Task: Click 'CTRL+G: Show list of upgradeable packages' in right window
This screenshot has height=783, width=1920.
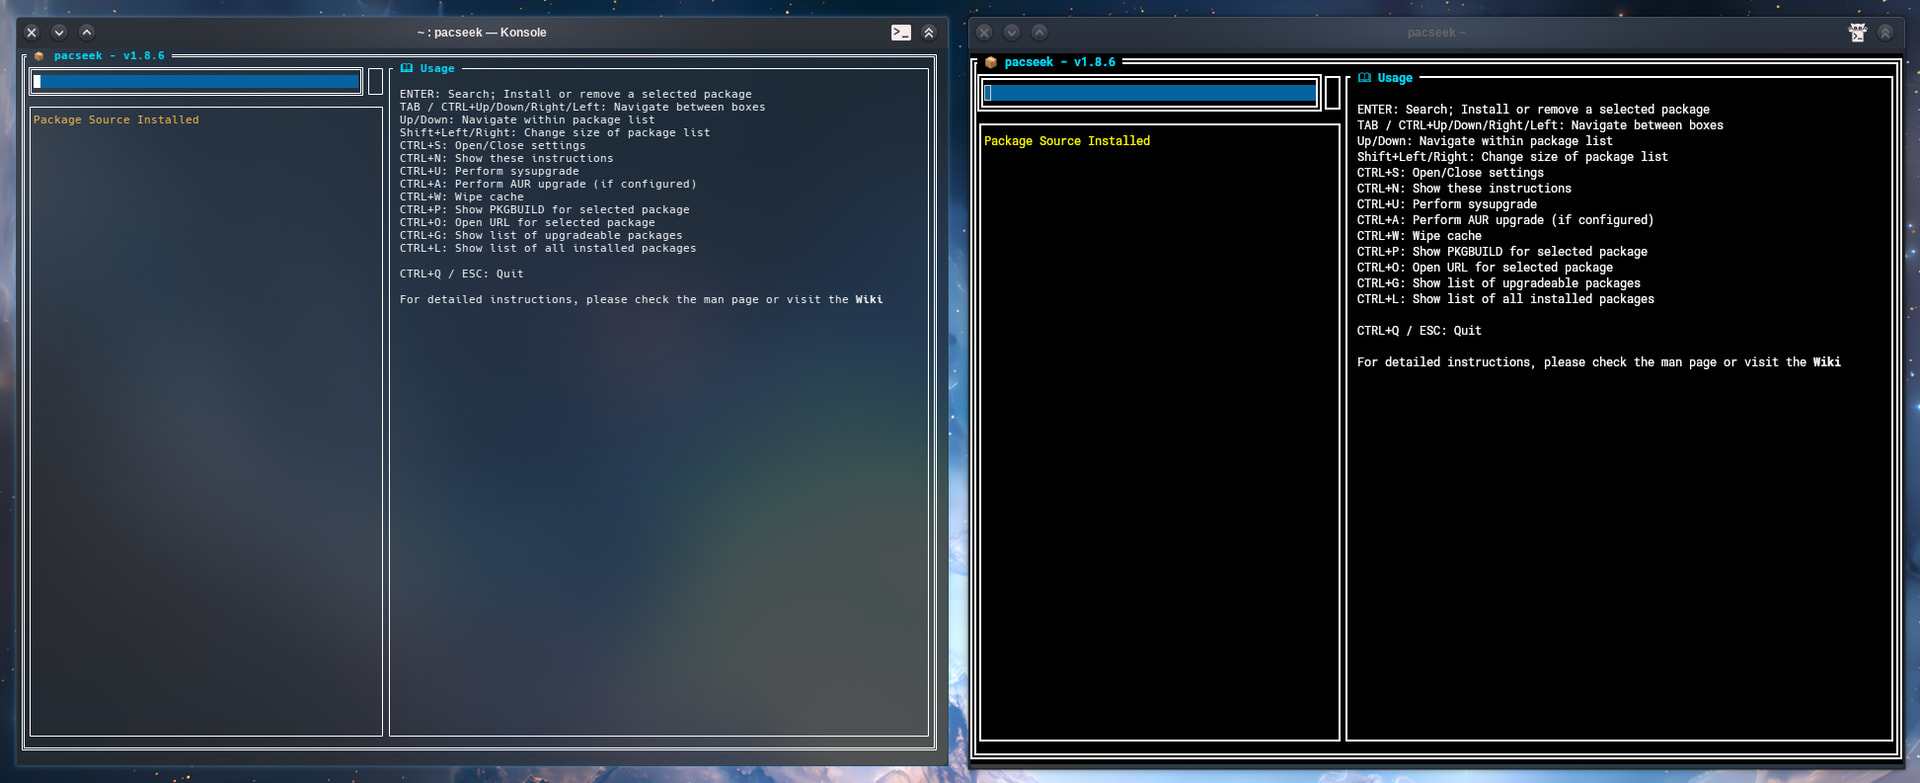Action: pos(1499,284)
